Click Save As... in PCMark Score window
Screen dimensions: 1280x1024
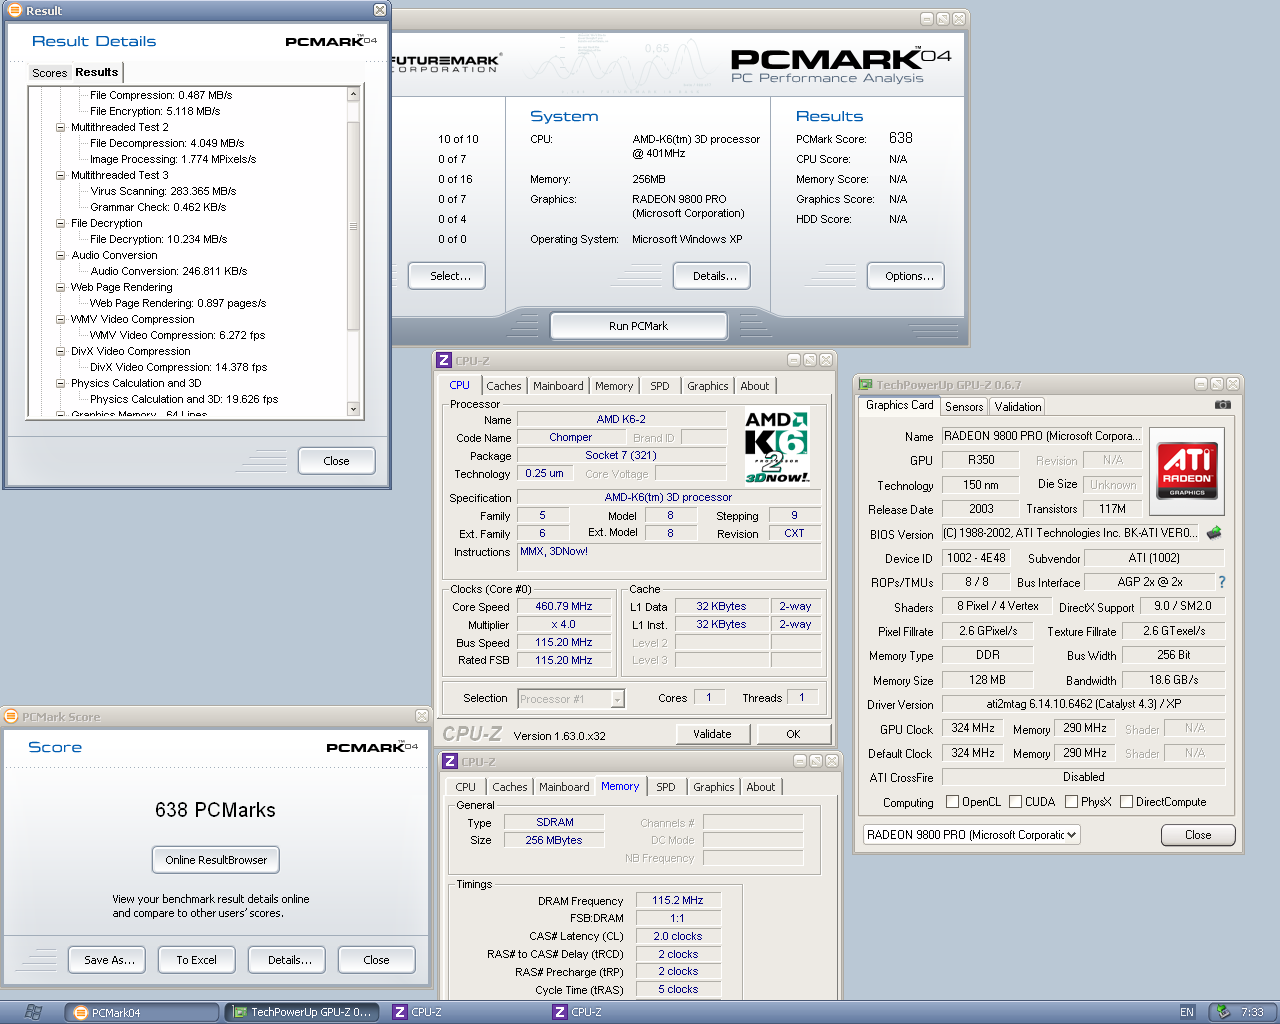point(109,960)
